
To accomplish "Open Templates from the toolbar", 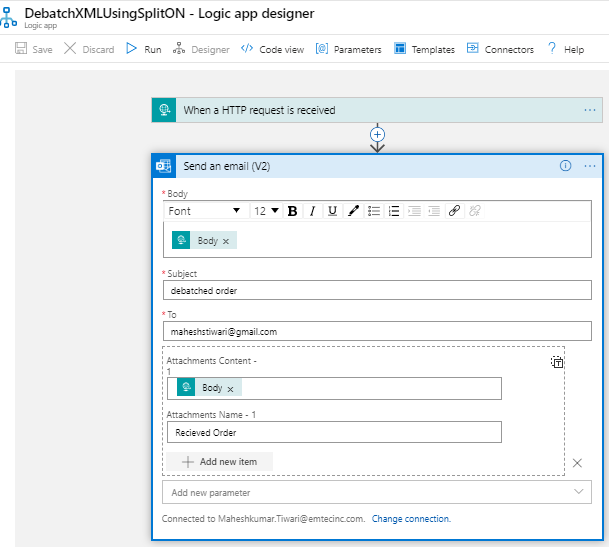I will 424,49.
